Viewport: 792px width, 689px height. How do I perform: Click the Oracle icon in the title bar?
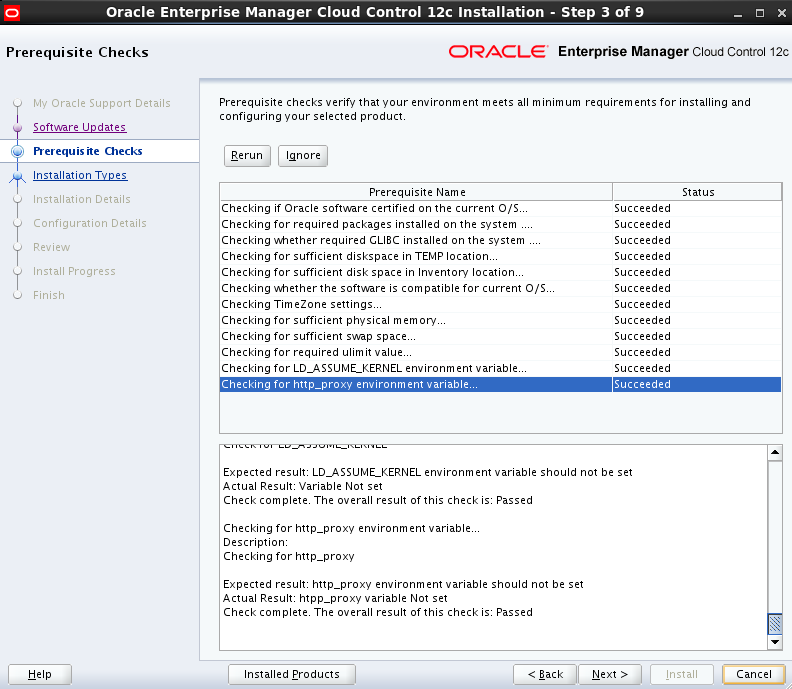click(12, 12)
